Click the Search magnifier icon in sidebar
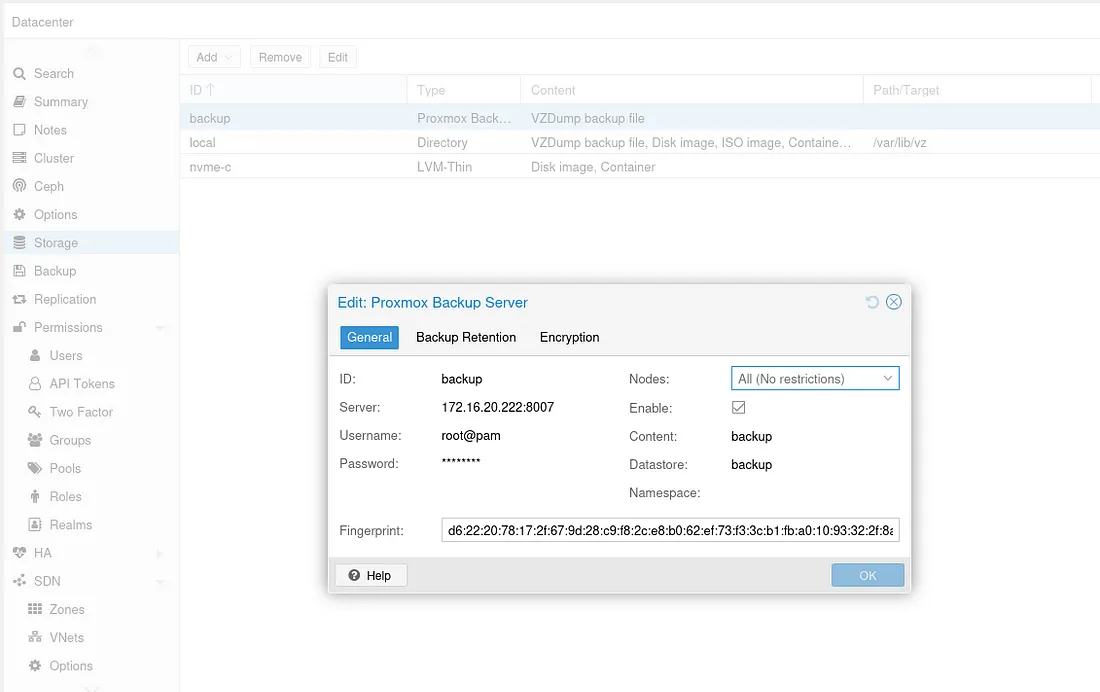 click(x=19, y=74)
